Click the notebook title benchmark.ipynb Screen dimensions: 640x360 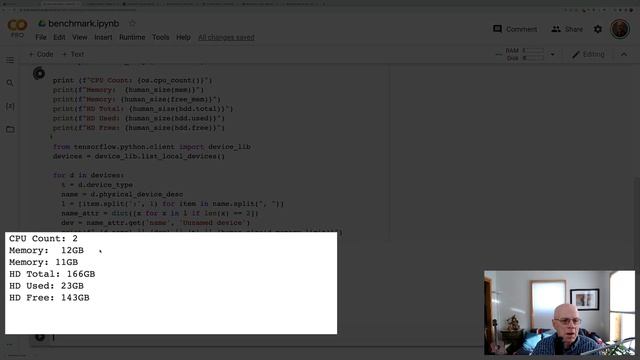pos(84,24)
